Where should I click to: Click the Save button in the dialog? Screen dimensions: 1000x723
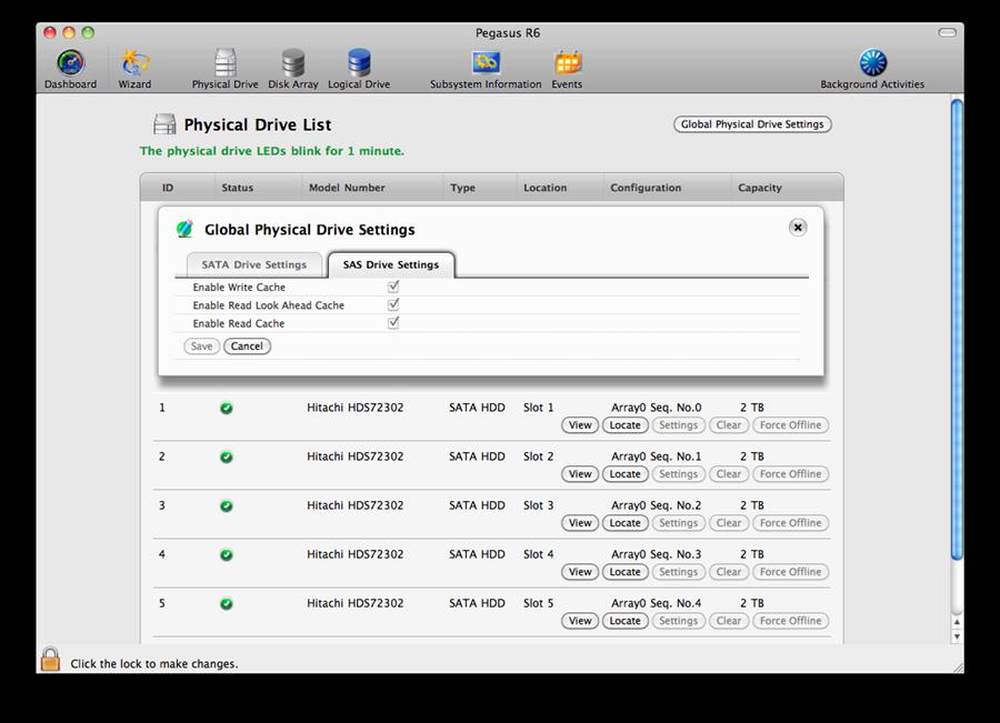(202, 346)
